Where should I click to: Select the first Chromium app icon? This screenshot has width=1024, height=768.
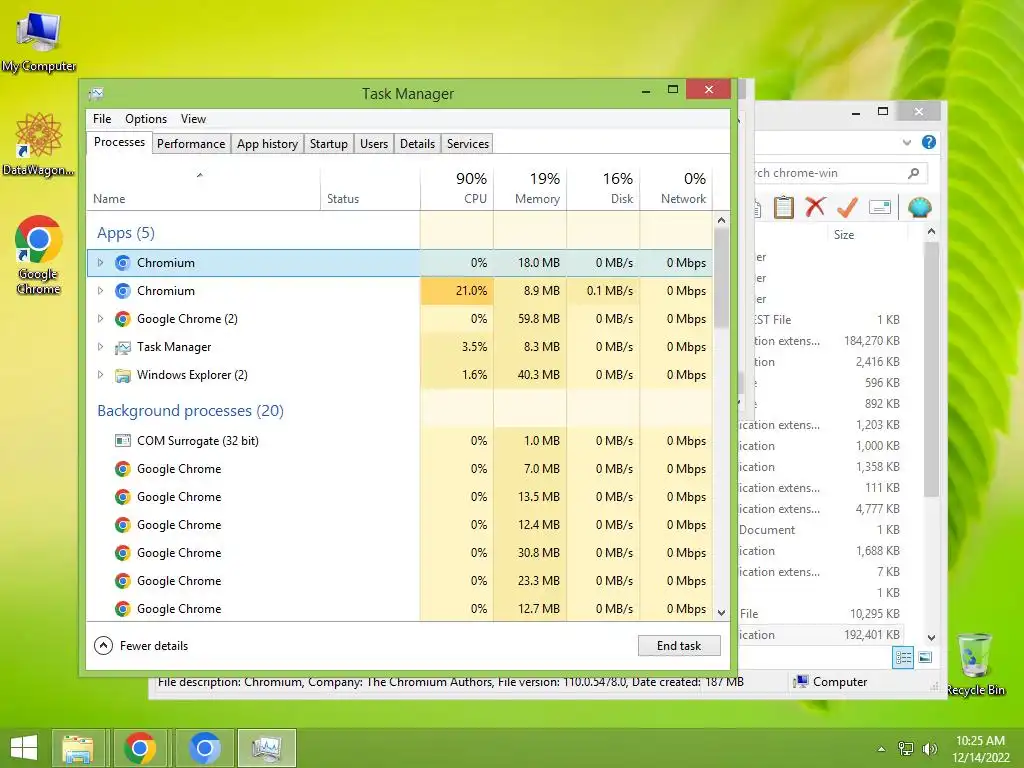coord(122,263)
